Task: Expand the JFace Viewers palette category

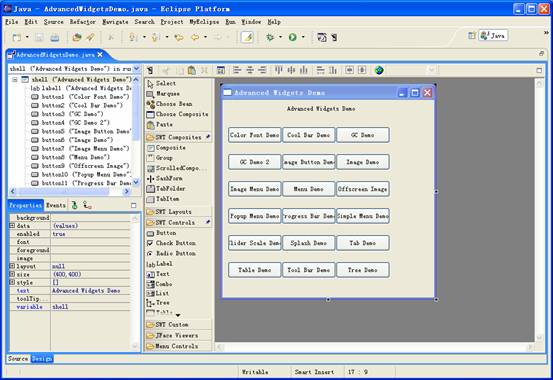Action: 178,336
